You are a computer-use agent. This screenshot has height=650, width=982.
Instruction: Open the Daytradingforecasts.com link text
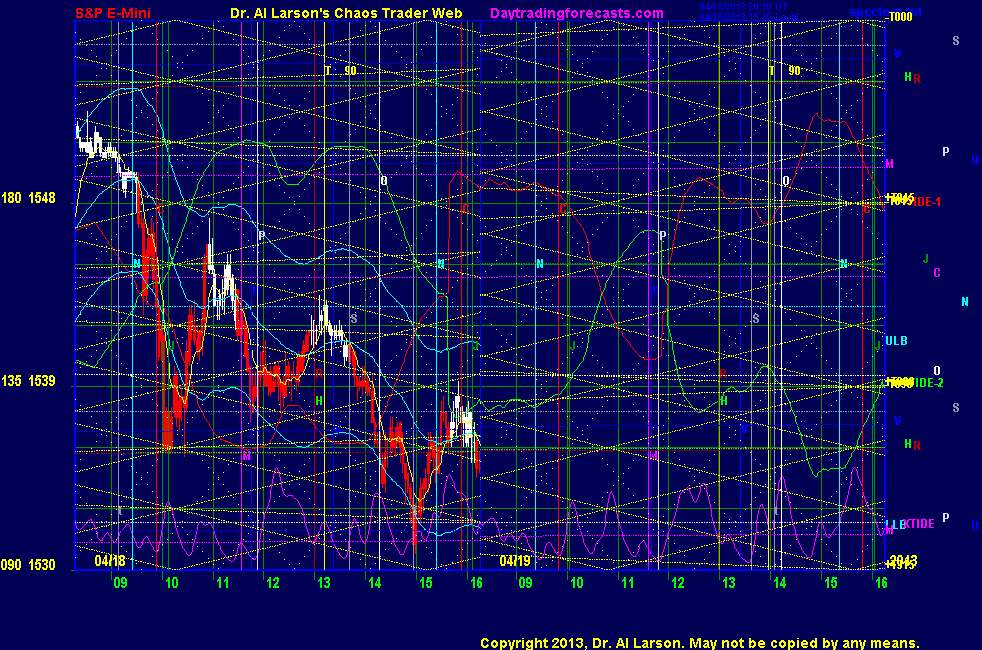(x=577, y=13)
